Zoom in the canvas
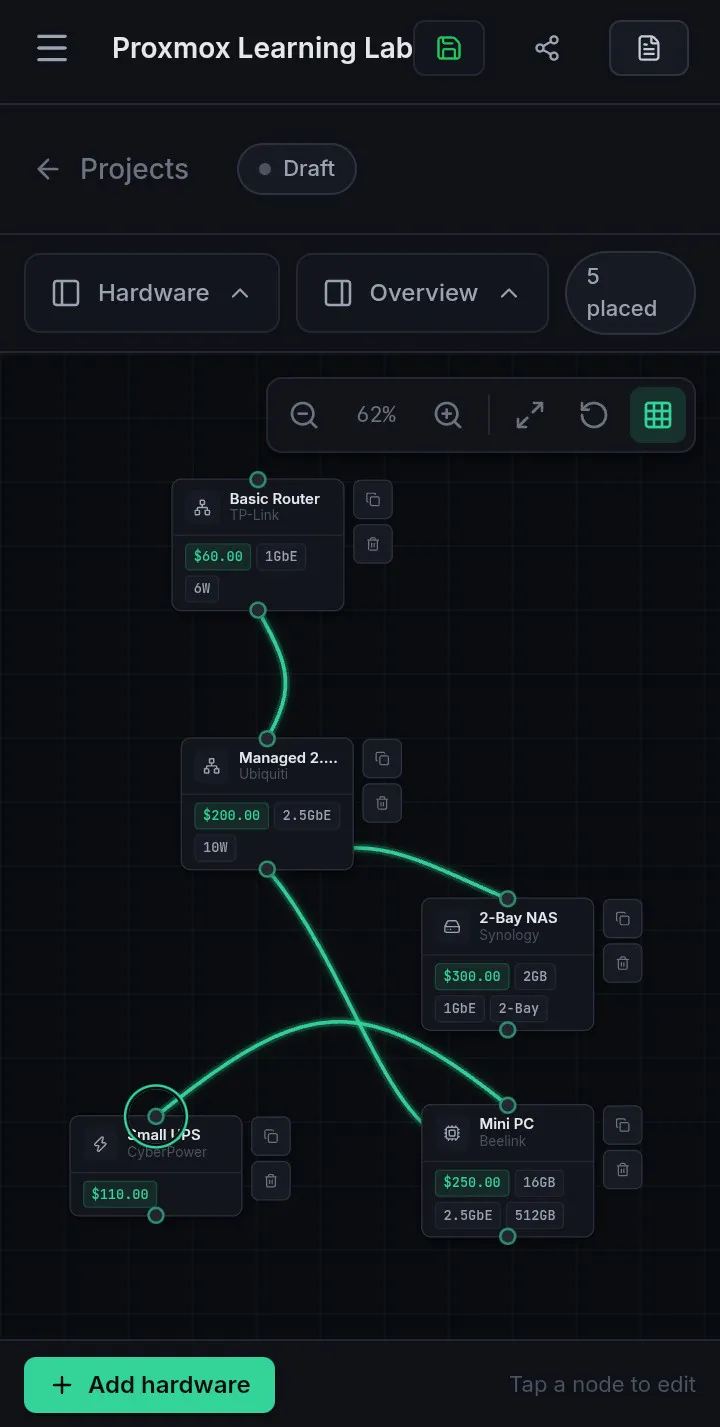Image resolution: width=720 pixels, height=1427 pixels. tap(448, 415)
